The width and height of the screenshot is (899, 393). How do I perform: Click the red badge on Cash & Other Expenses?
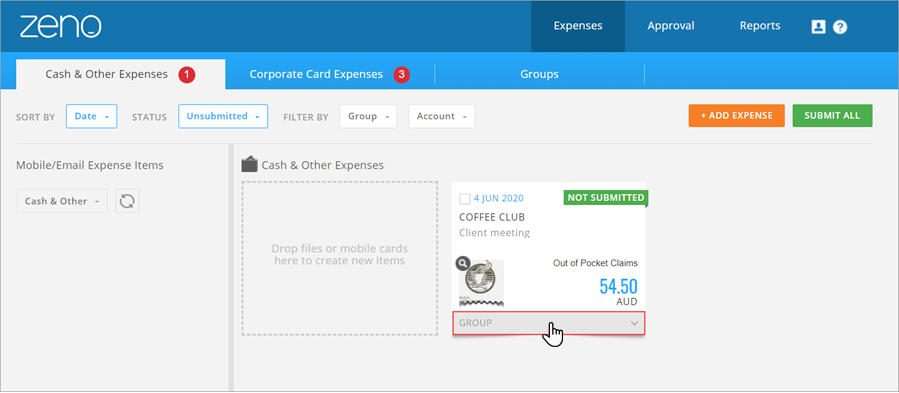click(x=186, y=75)
